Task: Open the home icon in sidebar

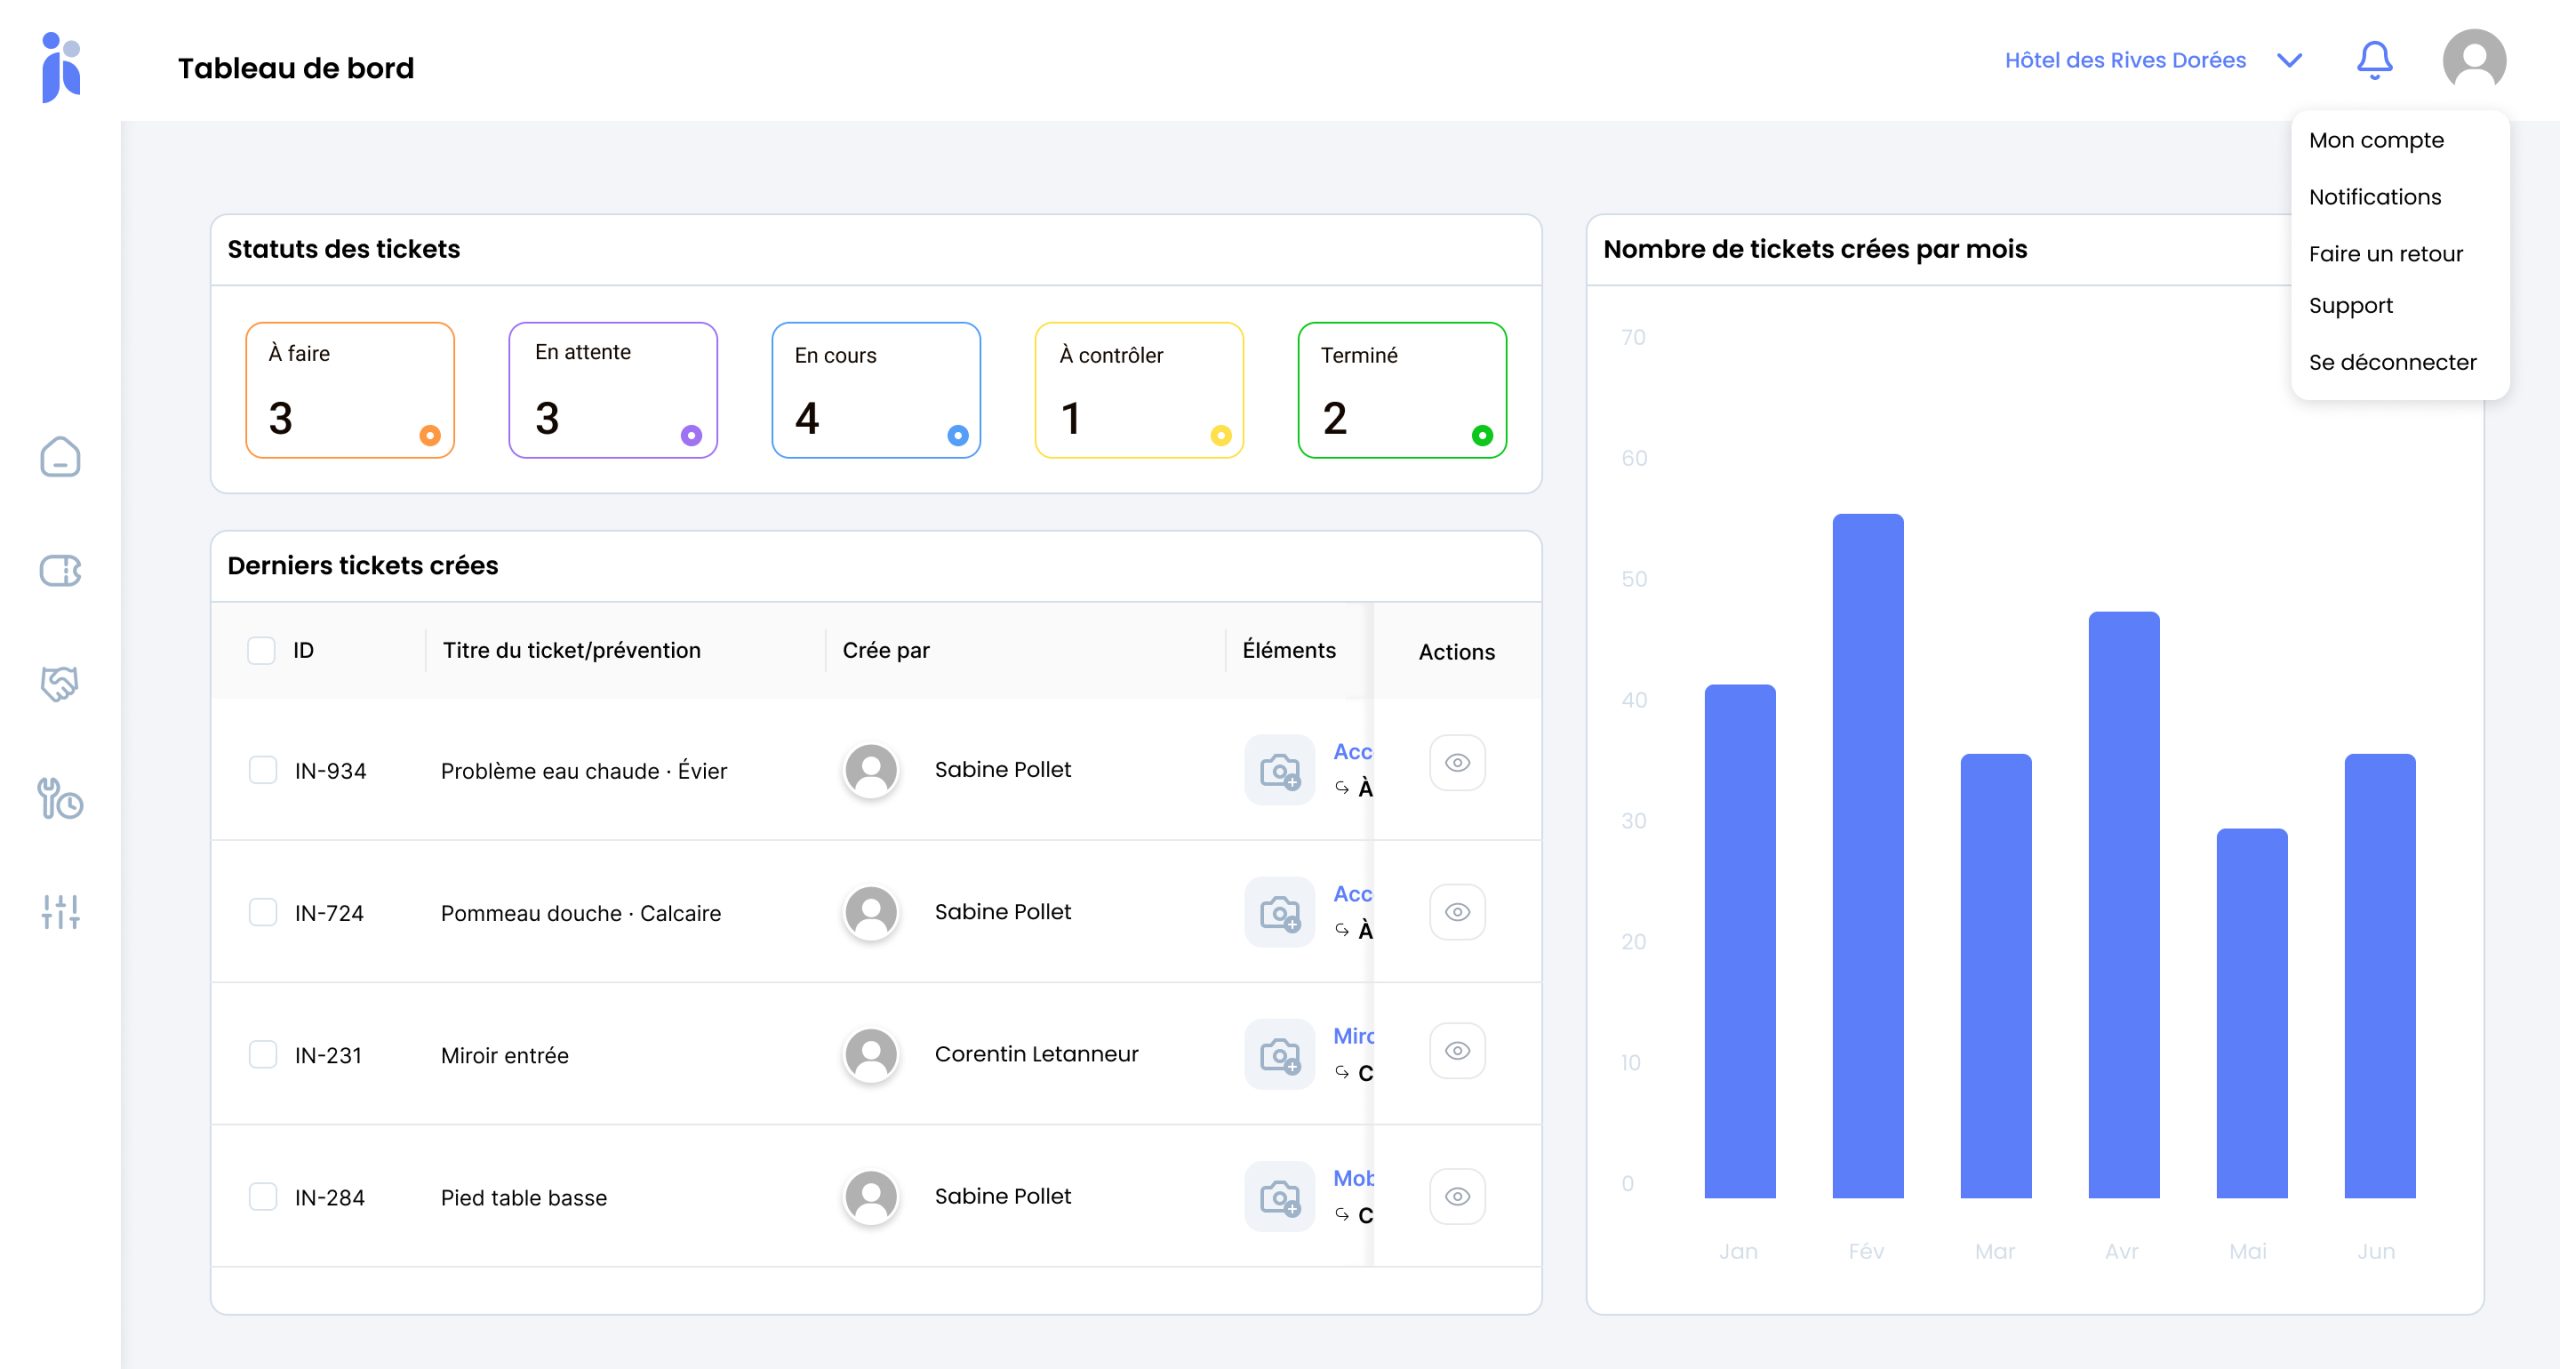Action: coord(60,457)
